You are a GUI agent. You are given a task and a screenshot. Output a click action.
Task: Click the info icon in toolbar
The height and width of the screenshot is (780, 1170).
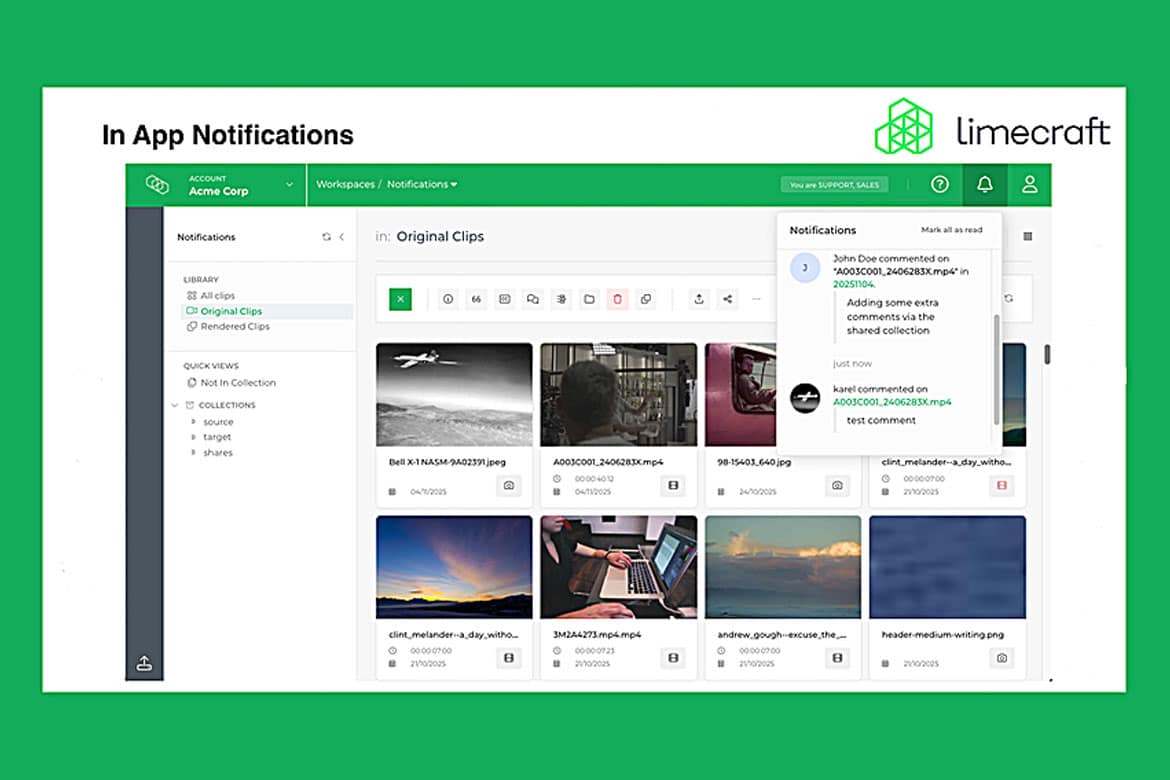(448, 299)
